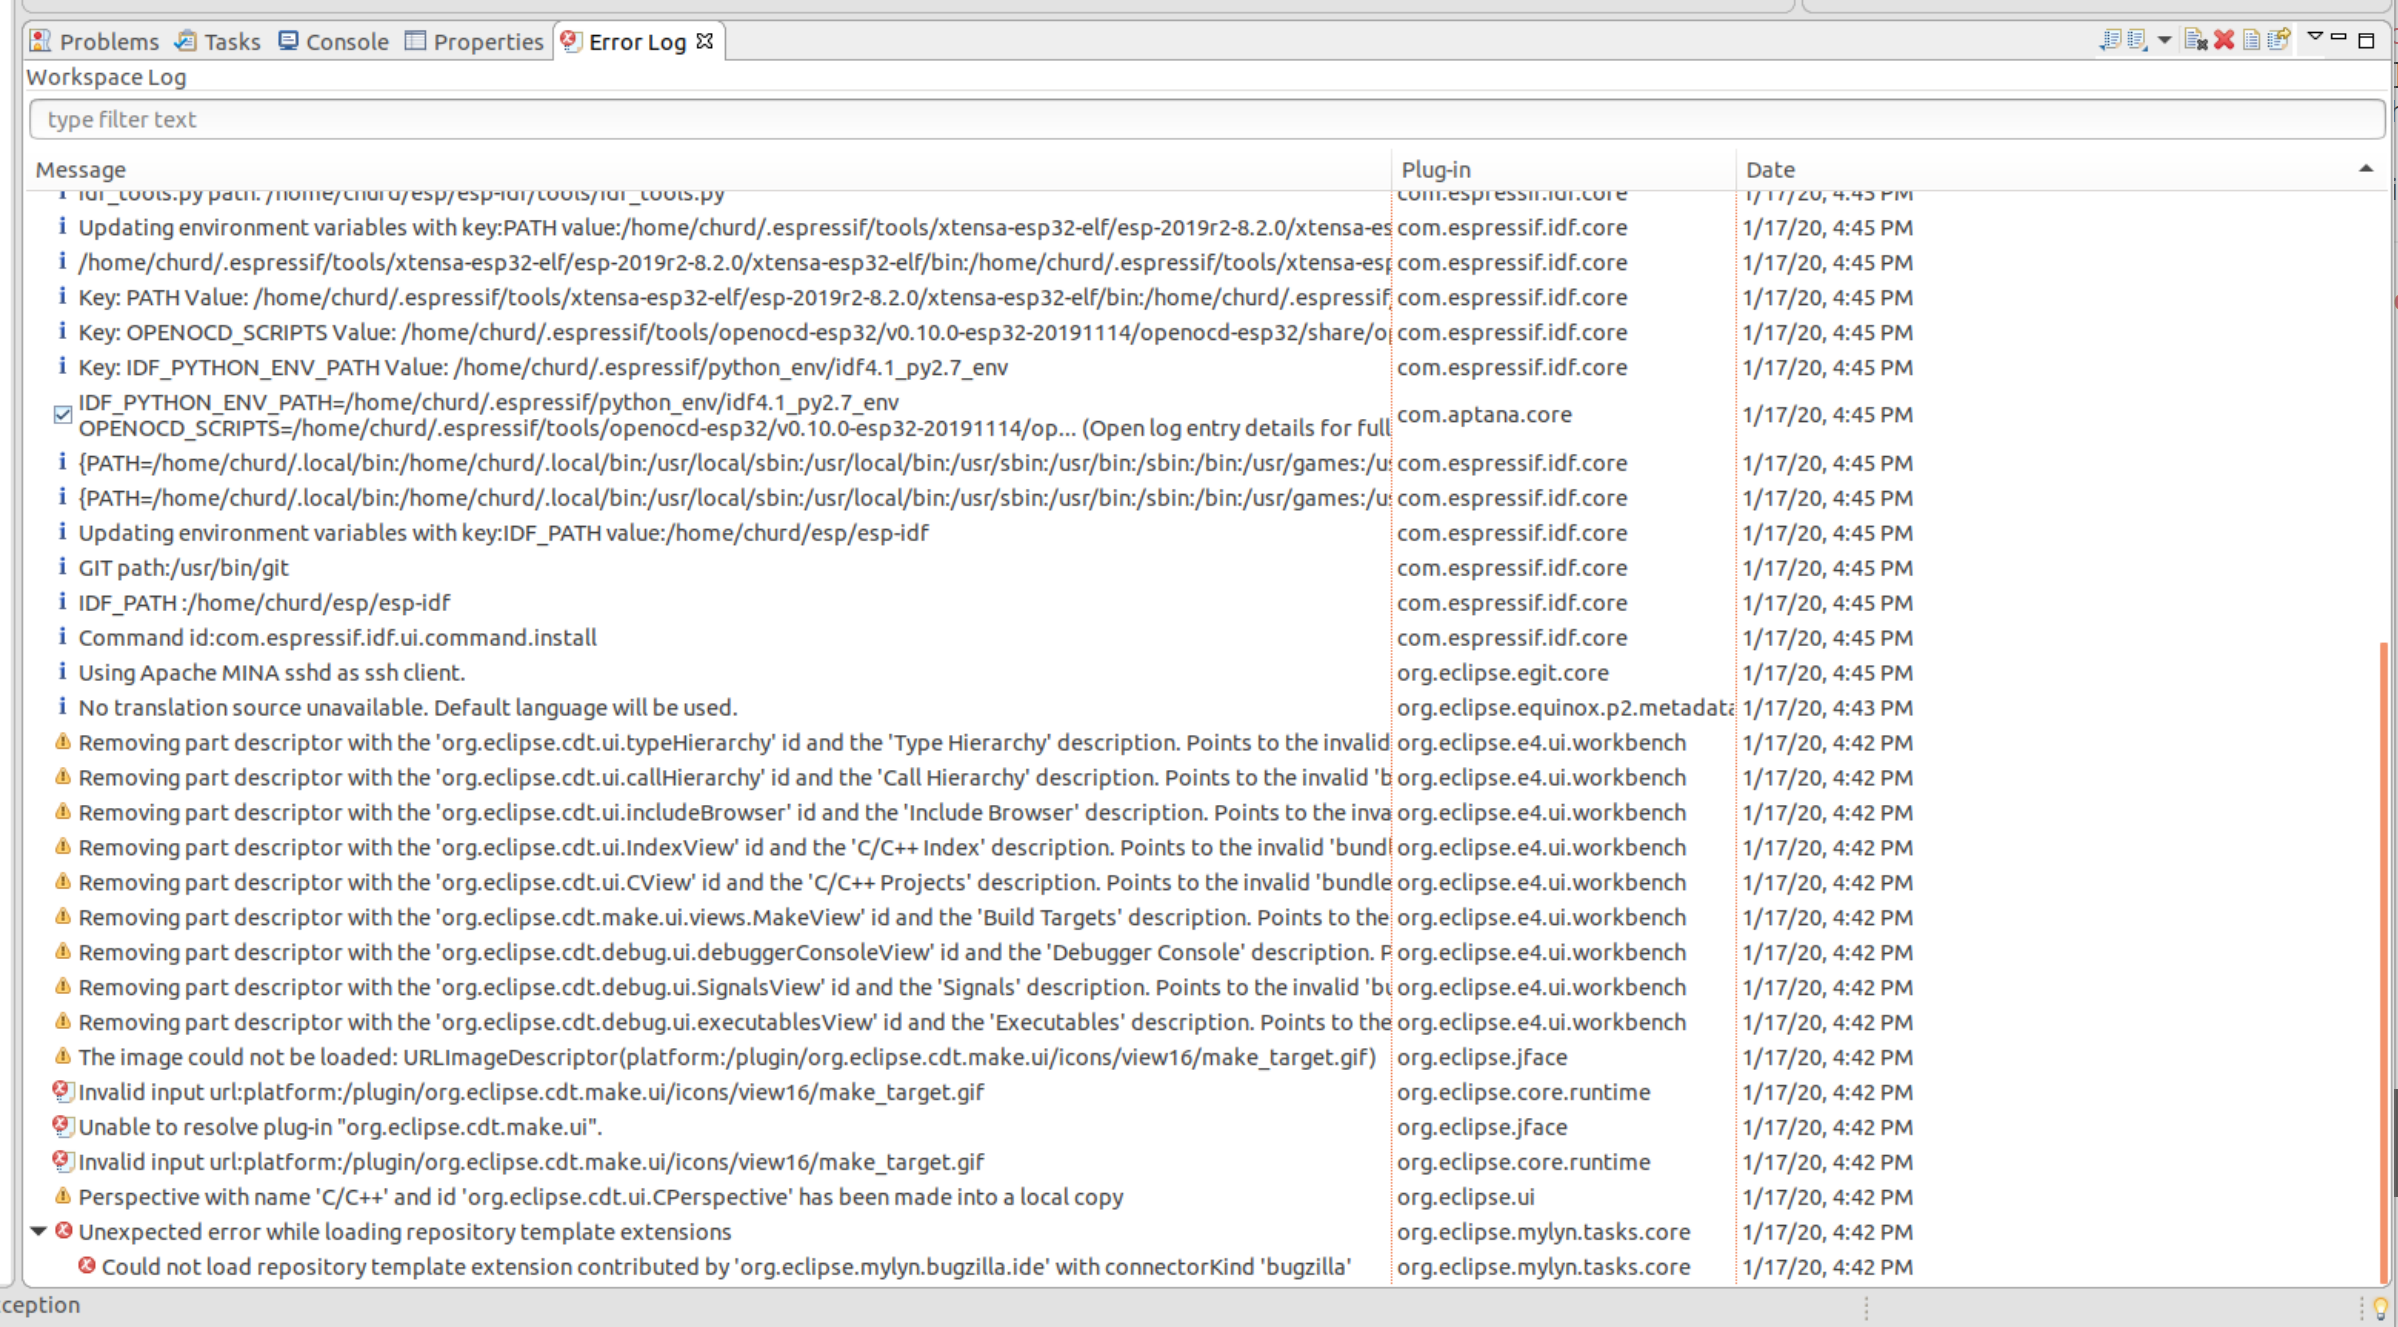Switch to the Tasks tab
This screenshot has height=1327, width=2398.
[x=218, y=41]
